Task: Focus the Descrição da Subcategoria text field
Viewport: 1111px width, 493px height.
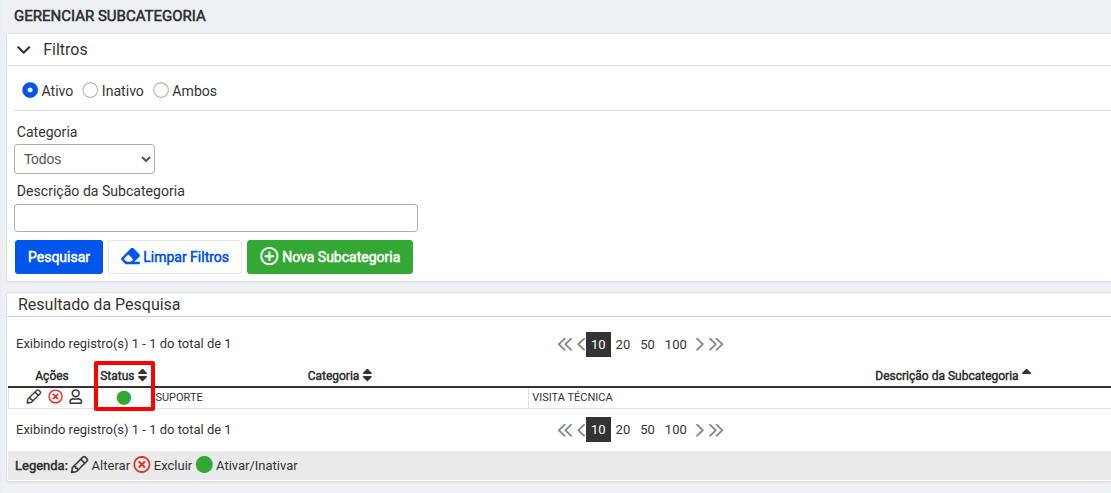Action: (x=216, y=218)
